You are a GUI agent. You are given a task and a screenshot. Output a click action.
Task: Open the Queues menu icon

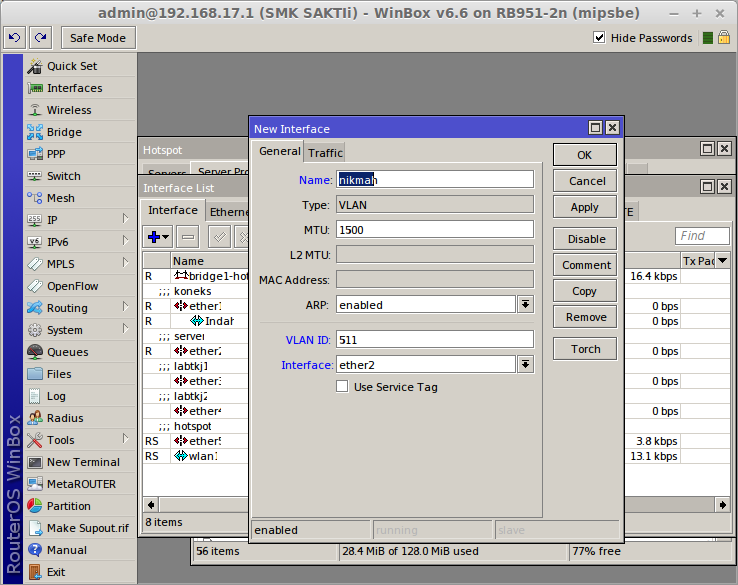pyautogui.click(x=35, y=352)
